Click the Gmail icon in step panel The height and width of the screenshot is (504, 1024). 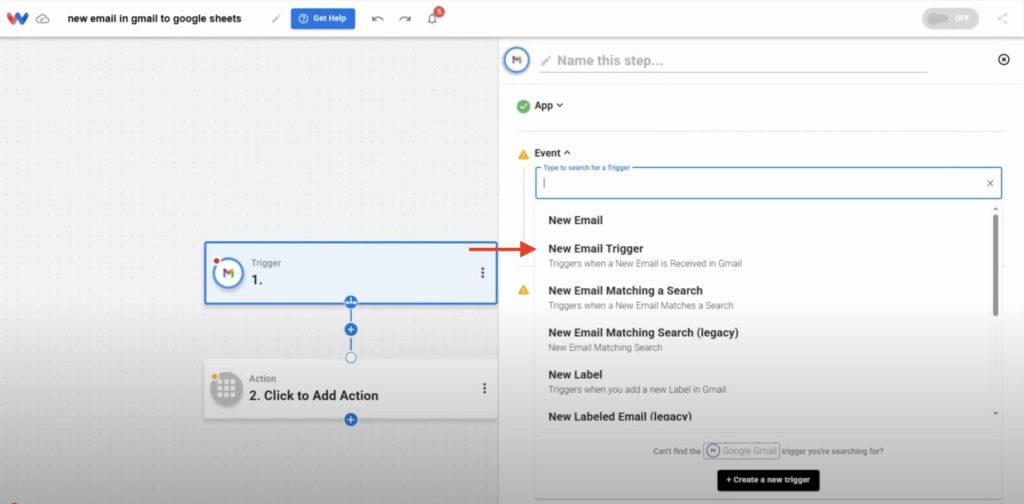[517, 60]
